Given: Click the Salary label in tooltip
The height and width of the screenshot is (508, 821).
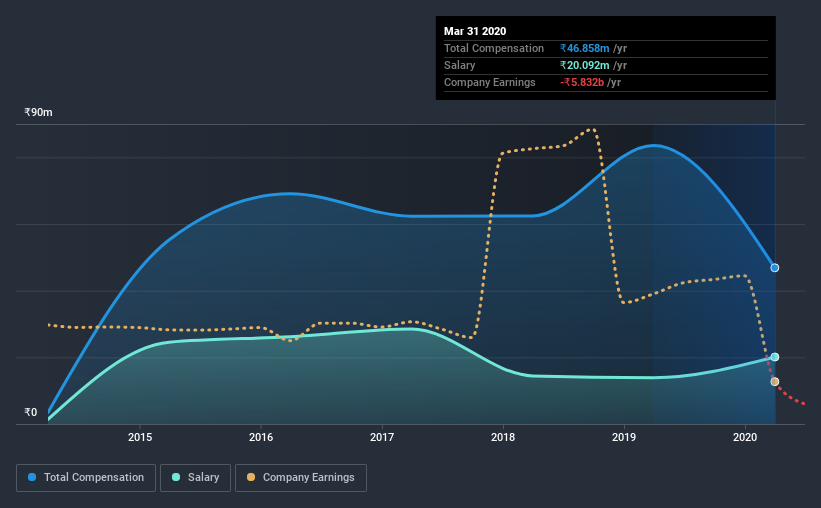Looking at the screenshot, I should tap(459, 65).
